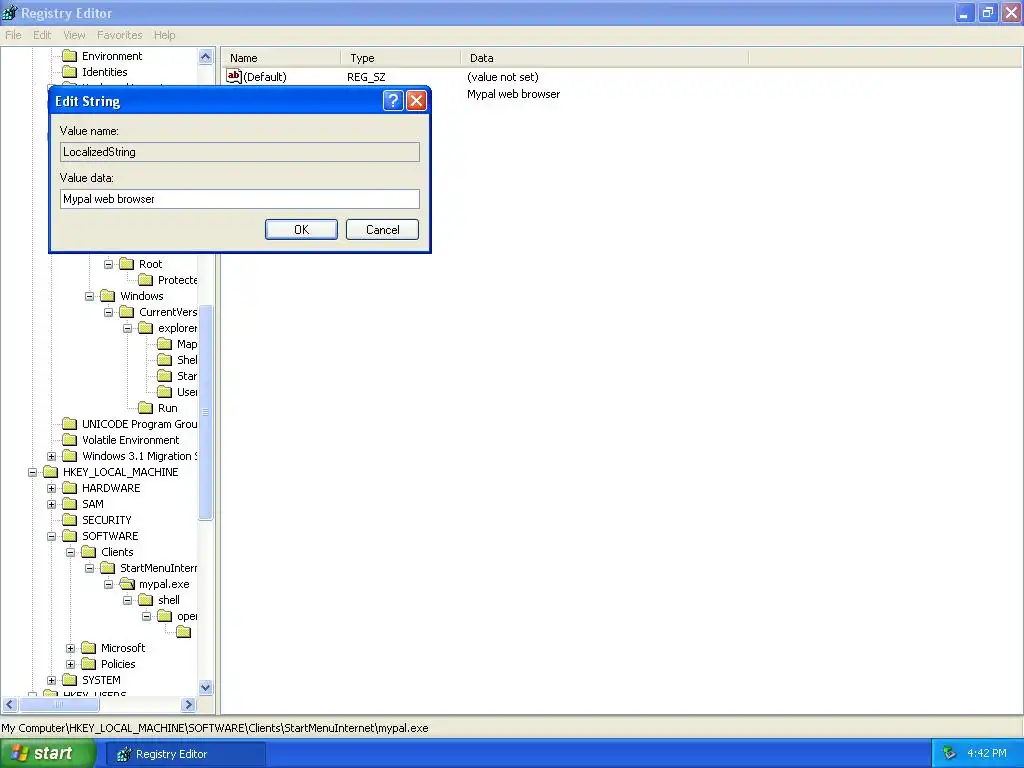Select the SECURITY folder icon
1024x768 pixels.
pyautogui.click(x=69, y=520)
